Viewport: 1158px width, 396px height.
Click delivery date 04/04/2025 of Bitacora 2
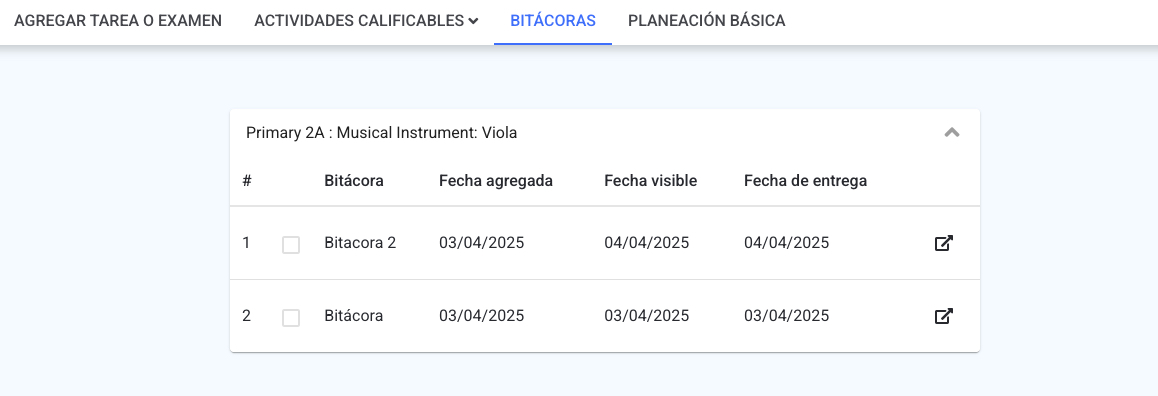(787, 242)
